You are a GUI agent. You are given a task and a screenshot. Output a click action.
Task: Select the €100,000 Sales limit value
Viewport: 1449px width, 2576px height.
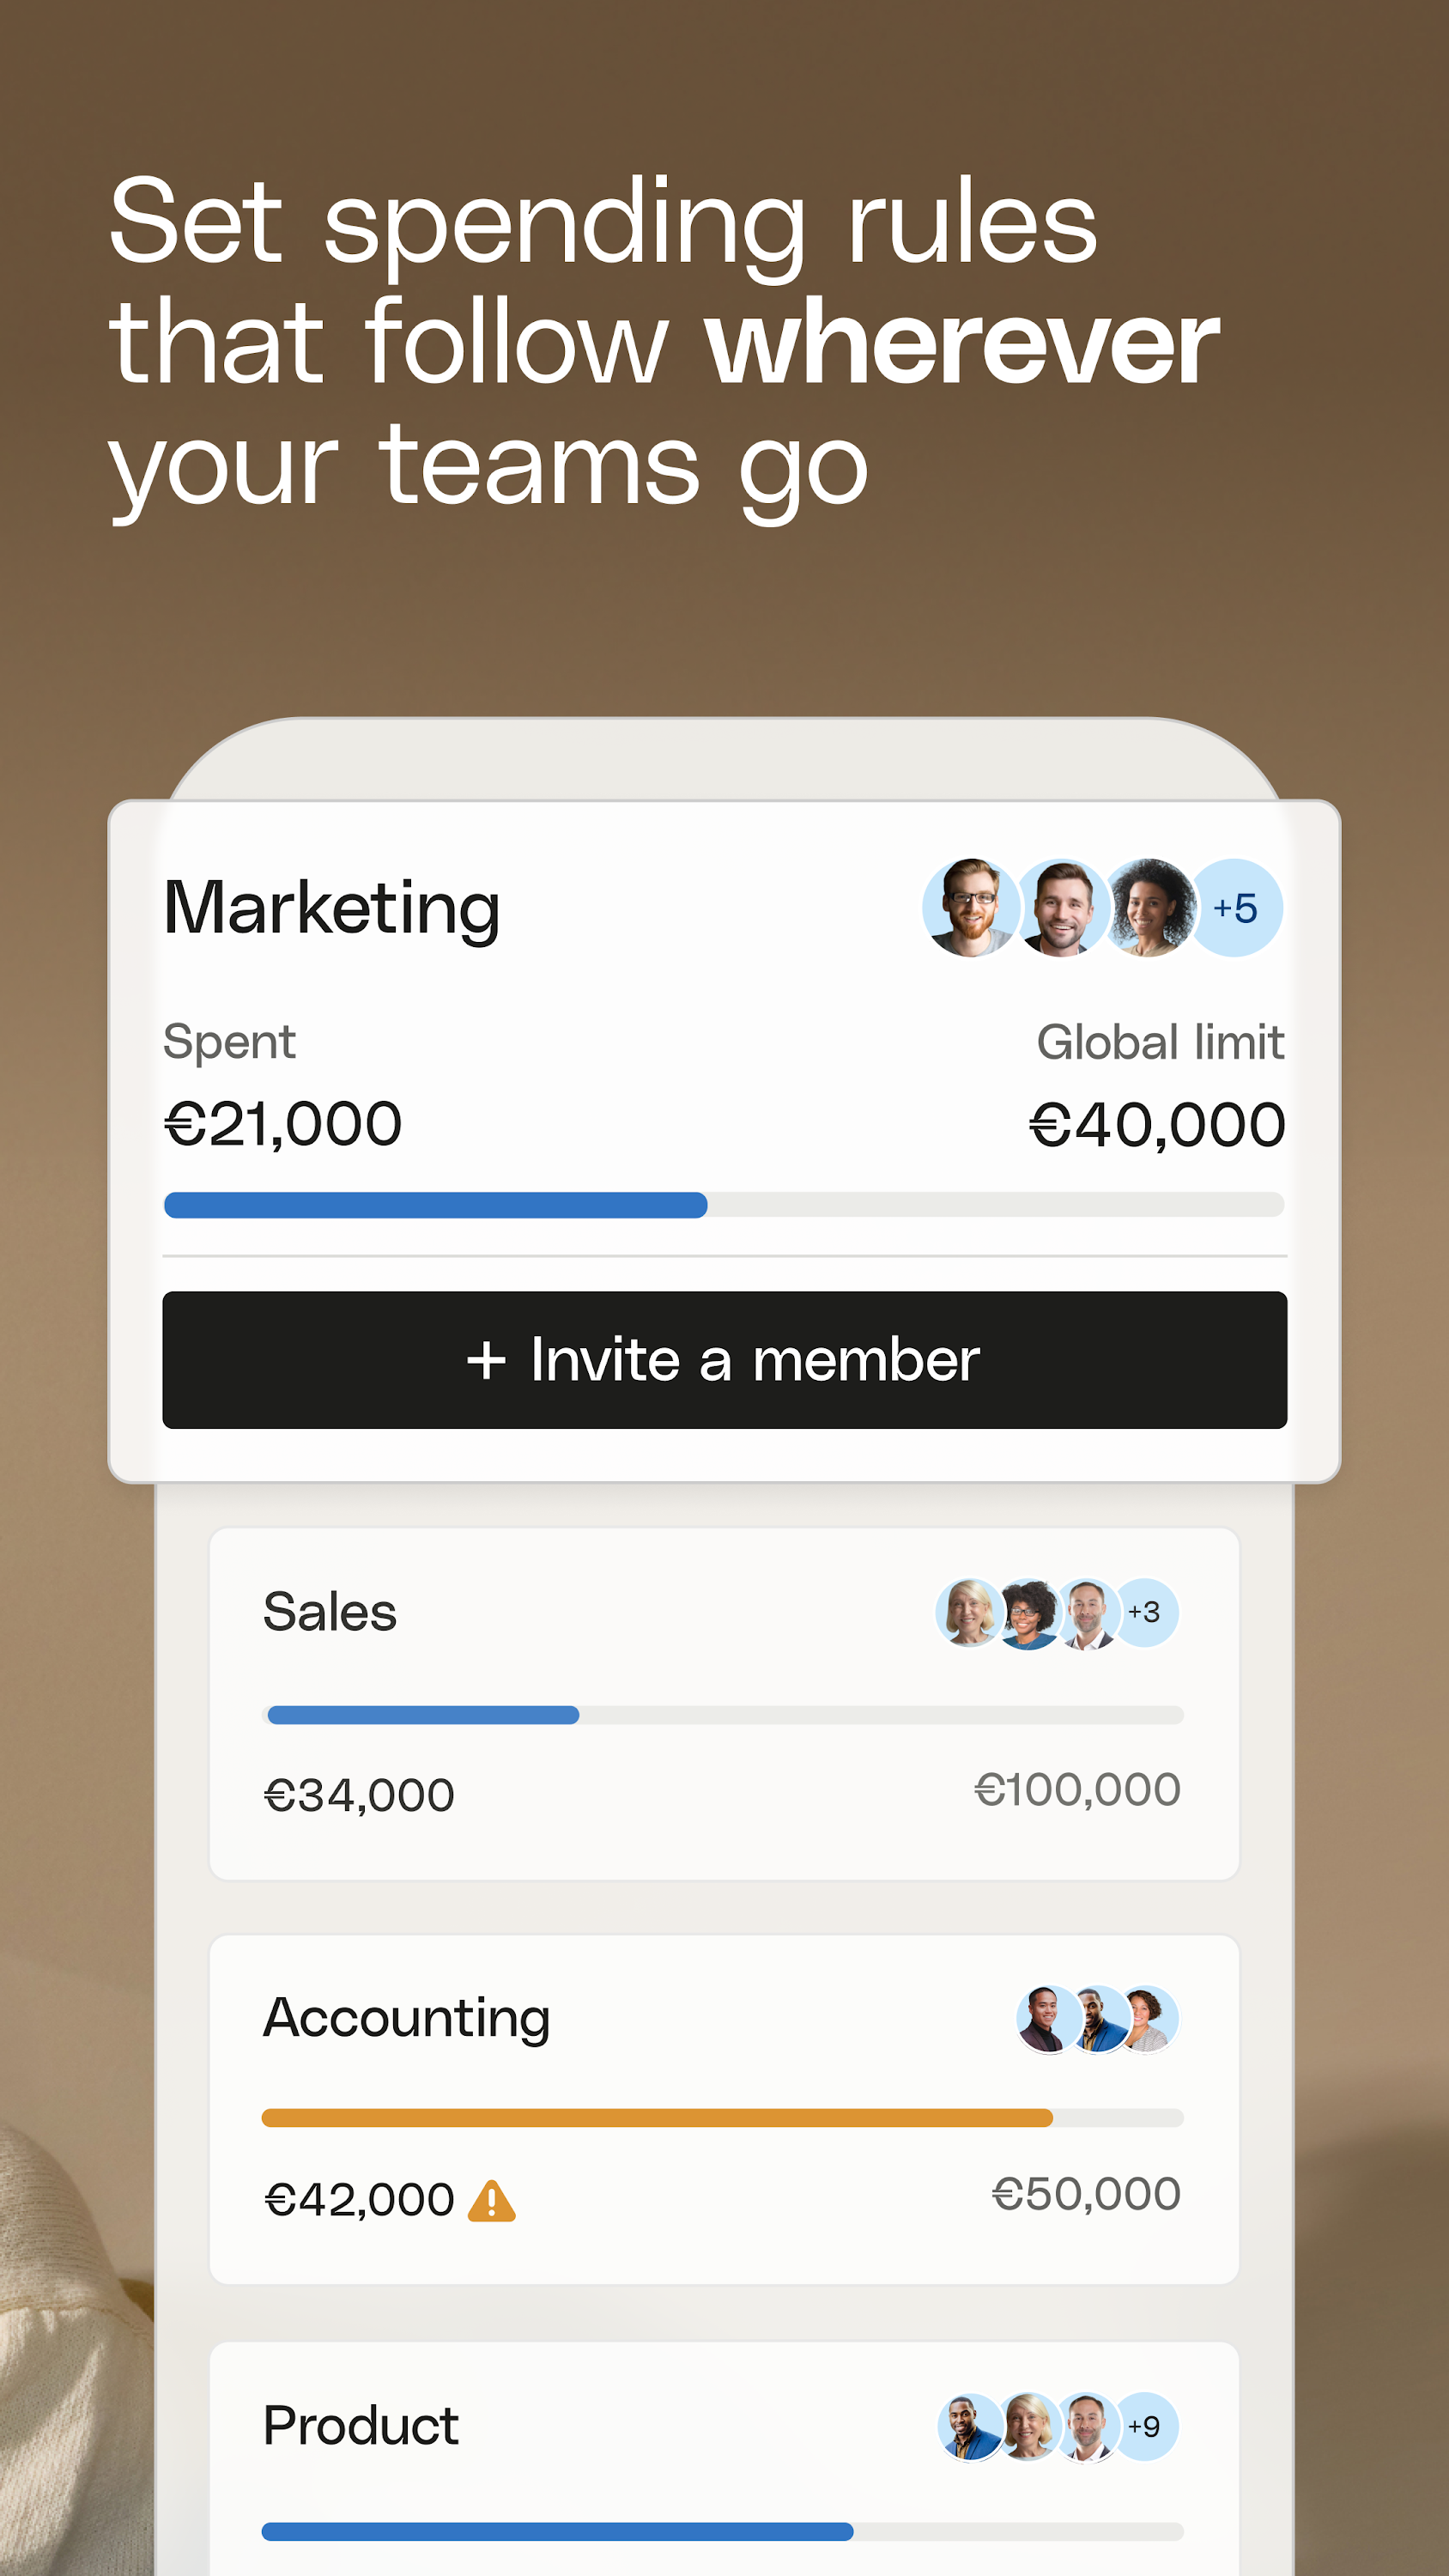pos(1077,1789)
